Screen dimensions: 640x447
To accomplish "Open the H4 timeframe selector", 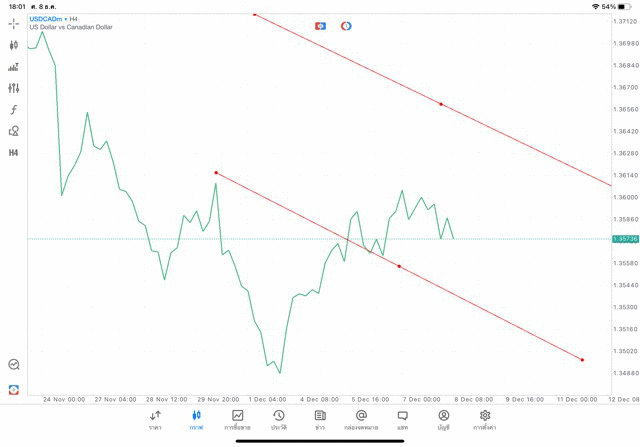I will tap(14, 153).
